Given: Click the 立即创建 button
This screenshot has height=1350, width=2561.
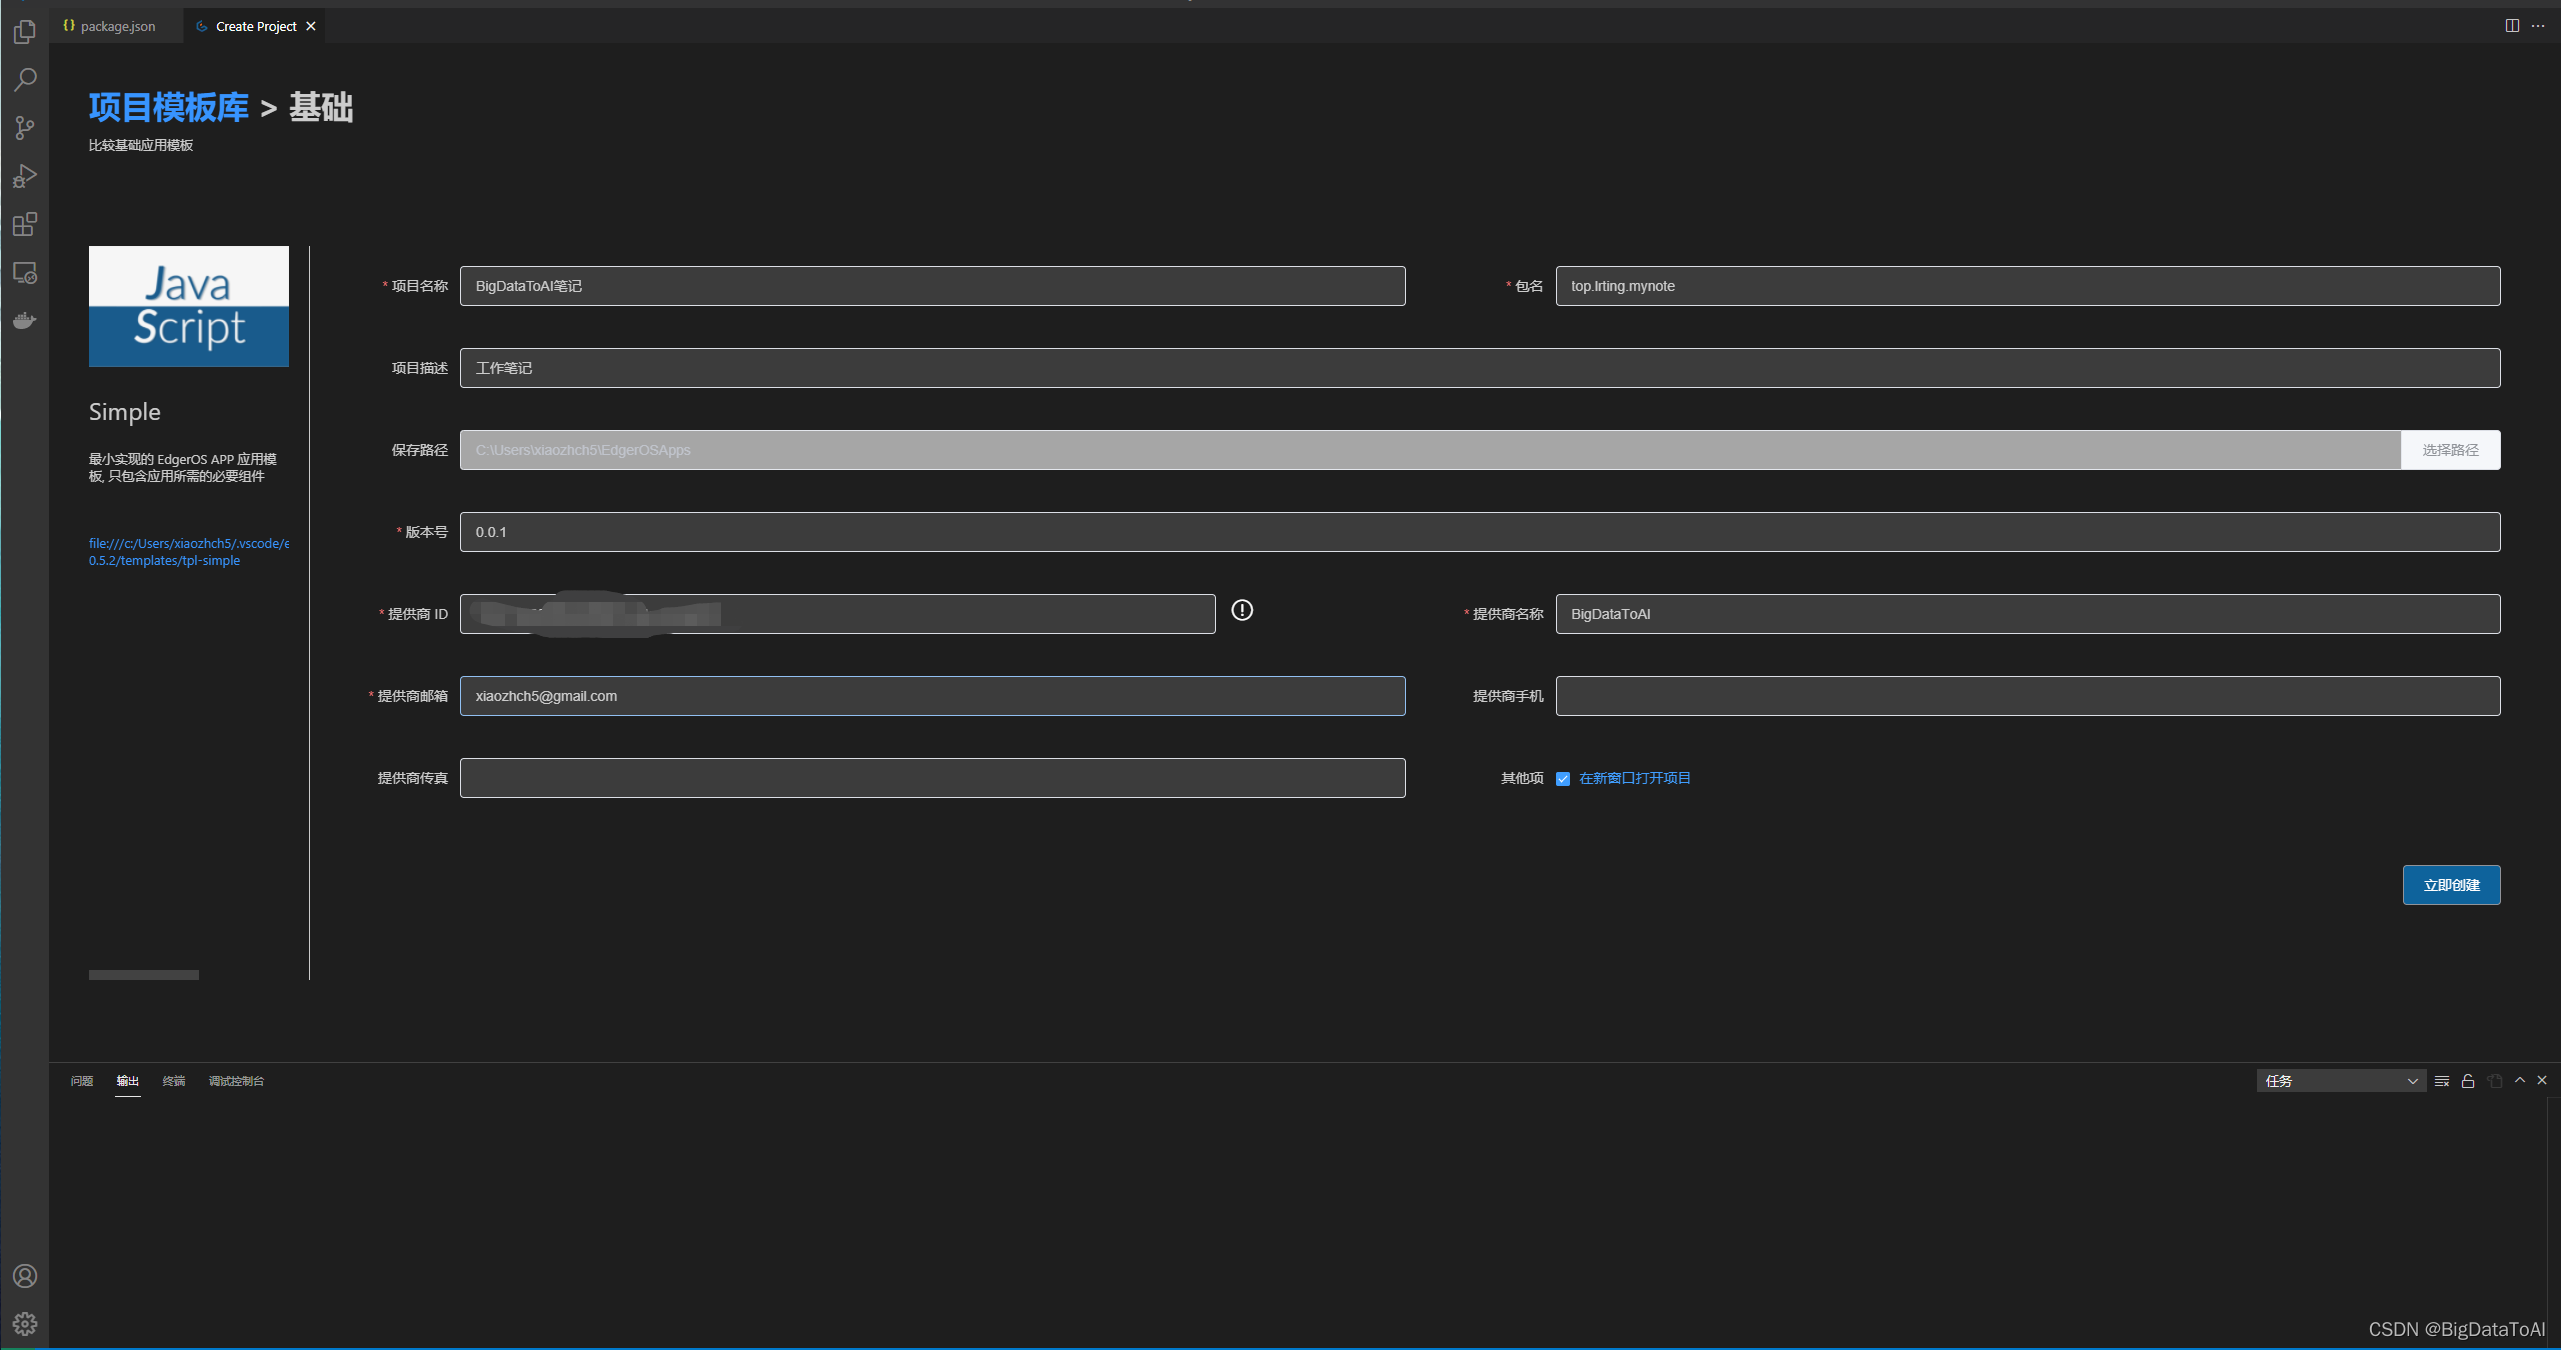Looking at the screenshot, I should point(2451,885).
